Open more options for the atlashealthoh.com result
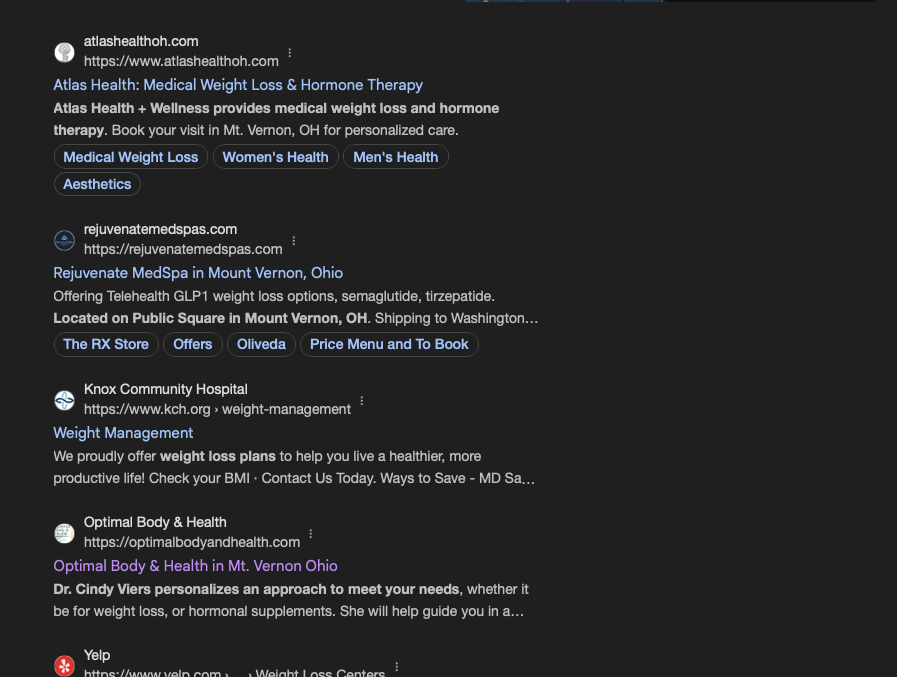This screenshot has height=677, width=897. [290, 53]
